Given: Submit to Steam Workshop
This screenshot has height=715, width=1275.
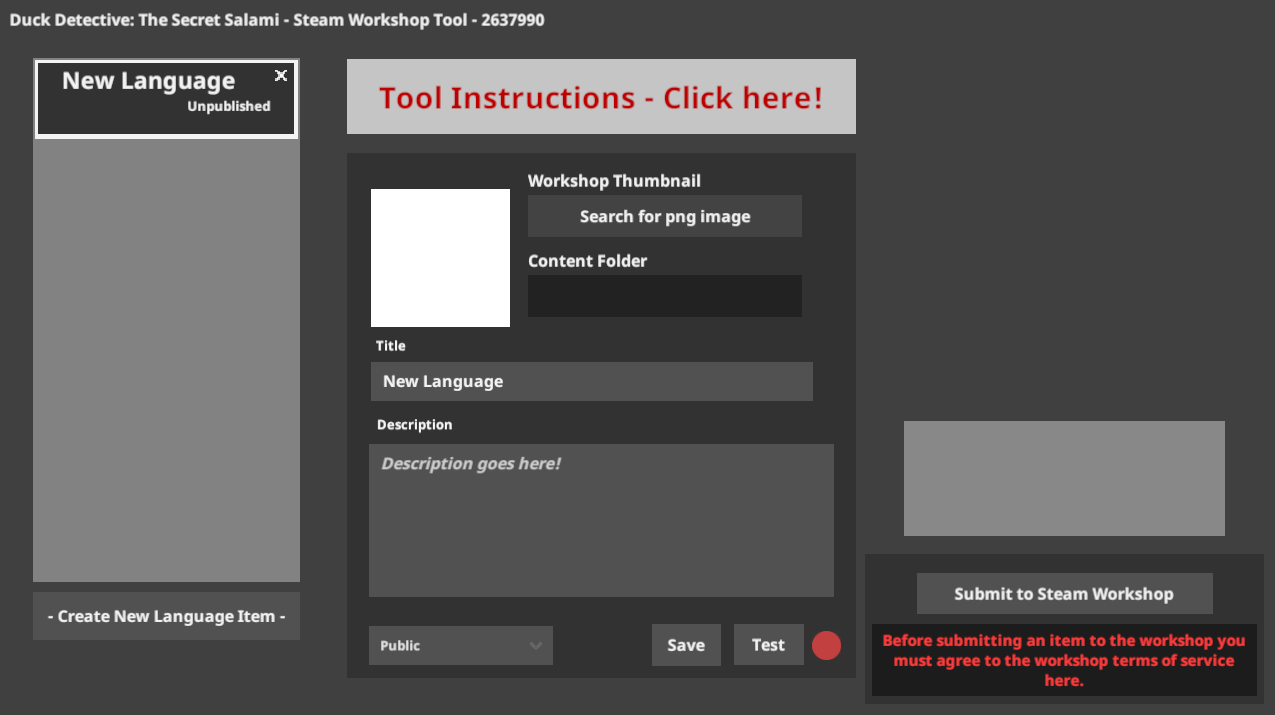Looking at the screenshot, I should tap(1064, 594).
